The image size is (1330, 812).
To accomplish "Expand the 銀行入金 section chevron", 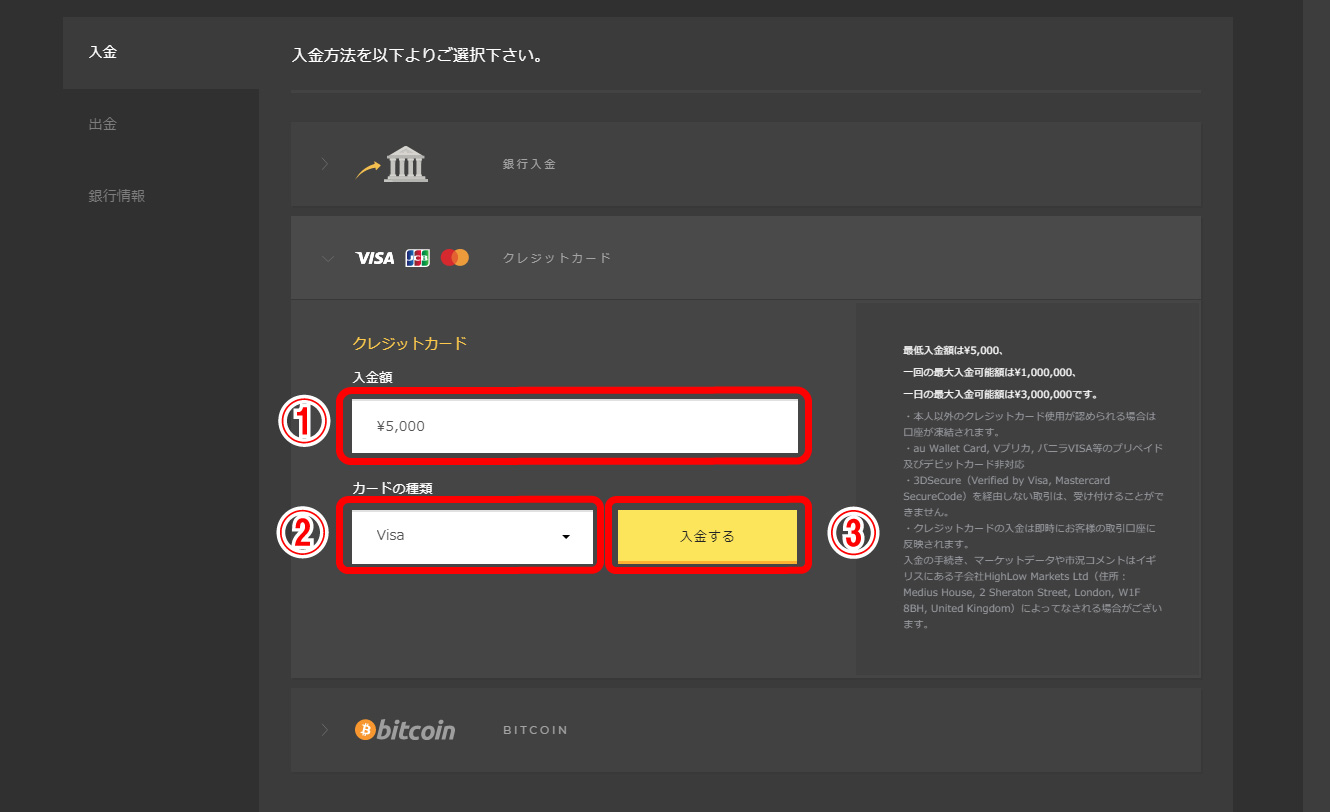I will 324,164.
